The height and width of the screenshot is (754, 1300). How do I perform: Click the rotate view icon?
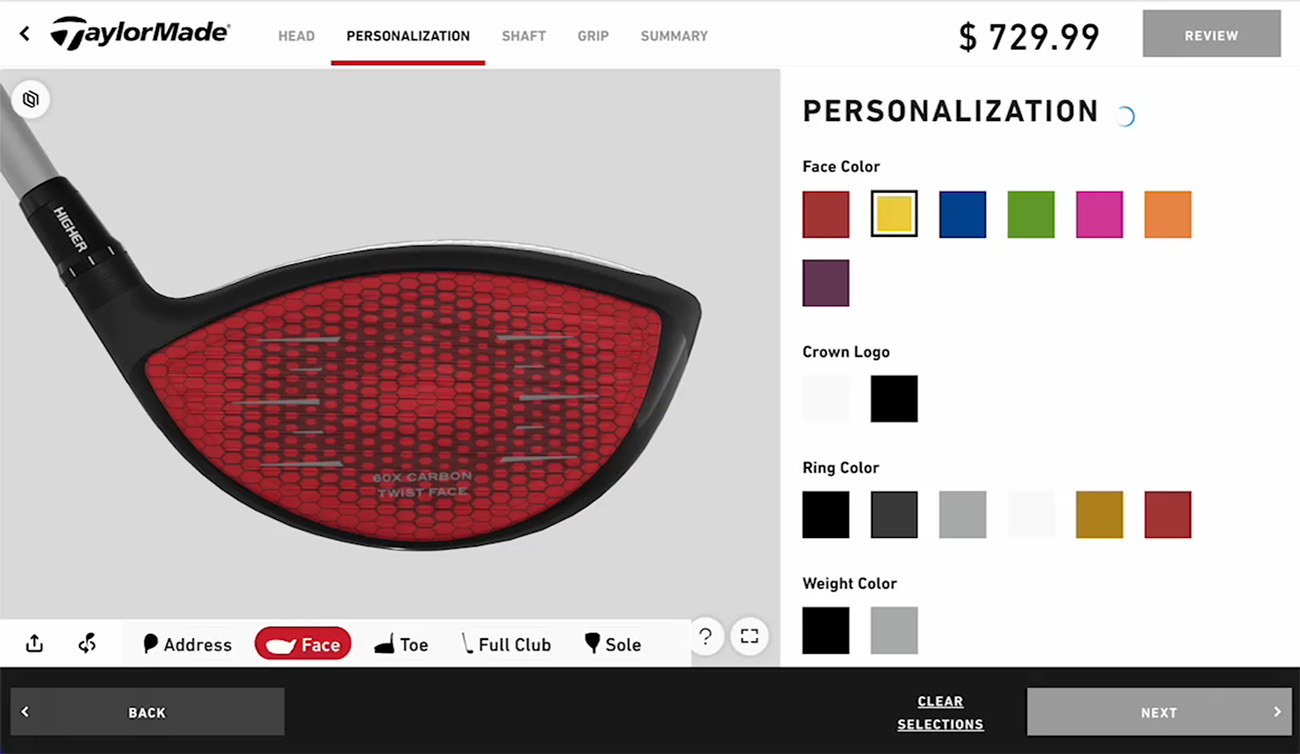(x=87, y=644)
